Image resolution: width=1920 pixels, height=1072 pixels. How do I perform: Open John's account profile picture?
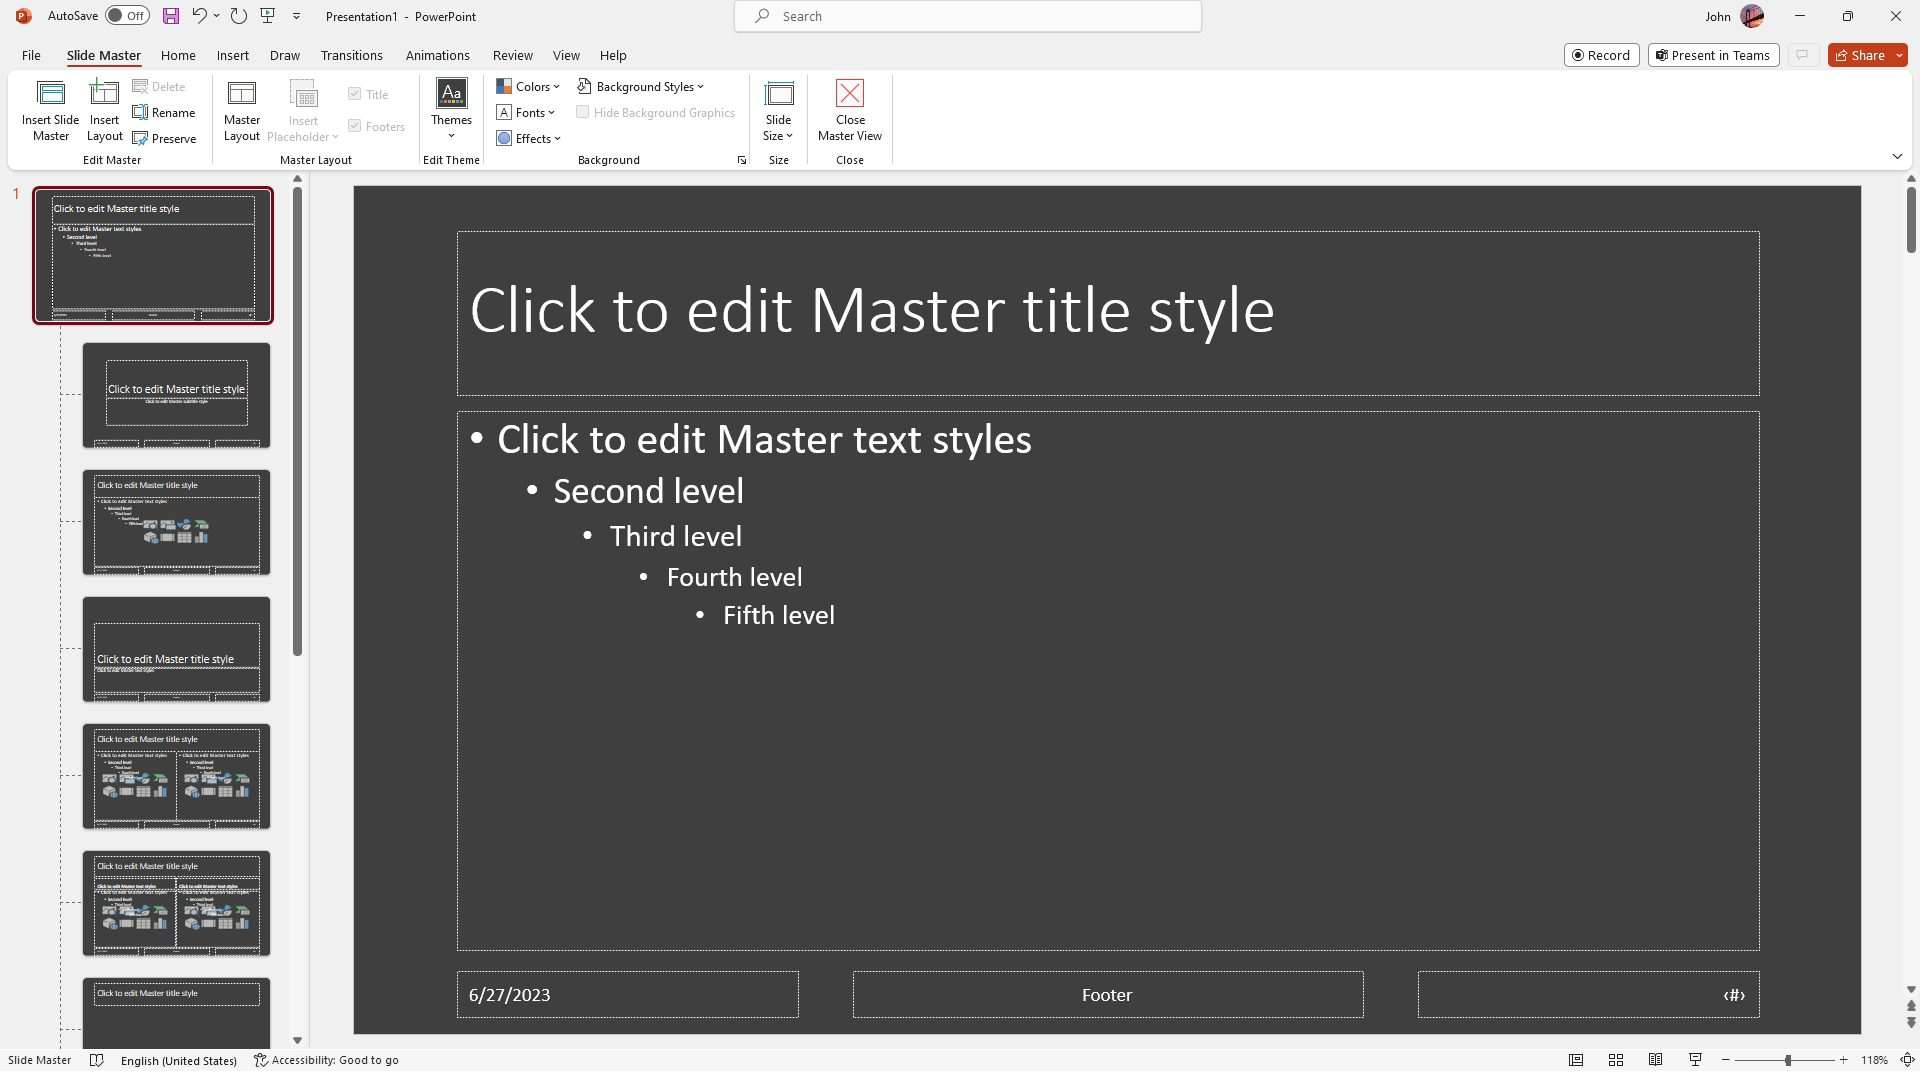[x=1752, y=16]
